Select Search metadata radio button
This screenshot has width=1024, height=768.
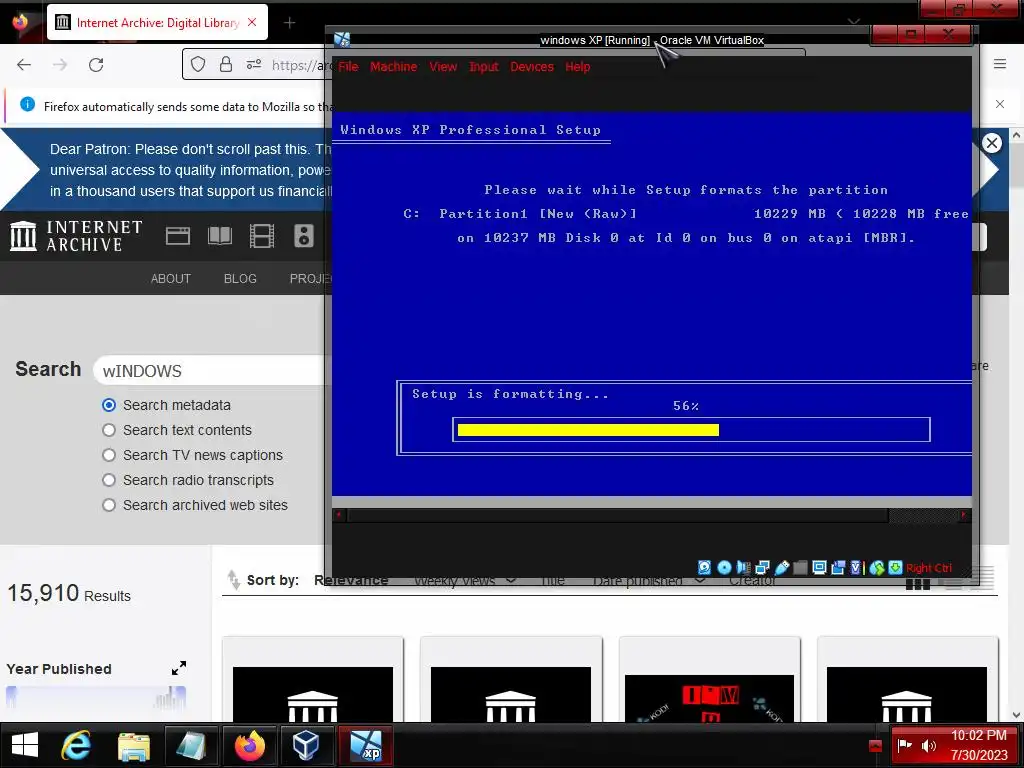click(109, 405)
